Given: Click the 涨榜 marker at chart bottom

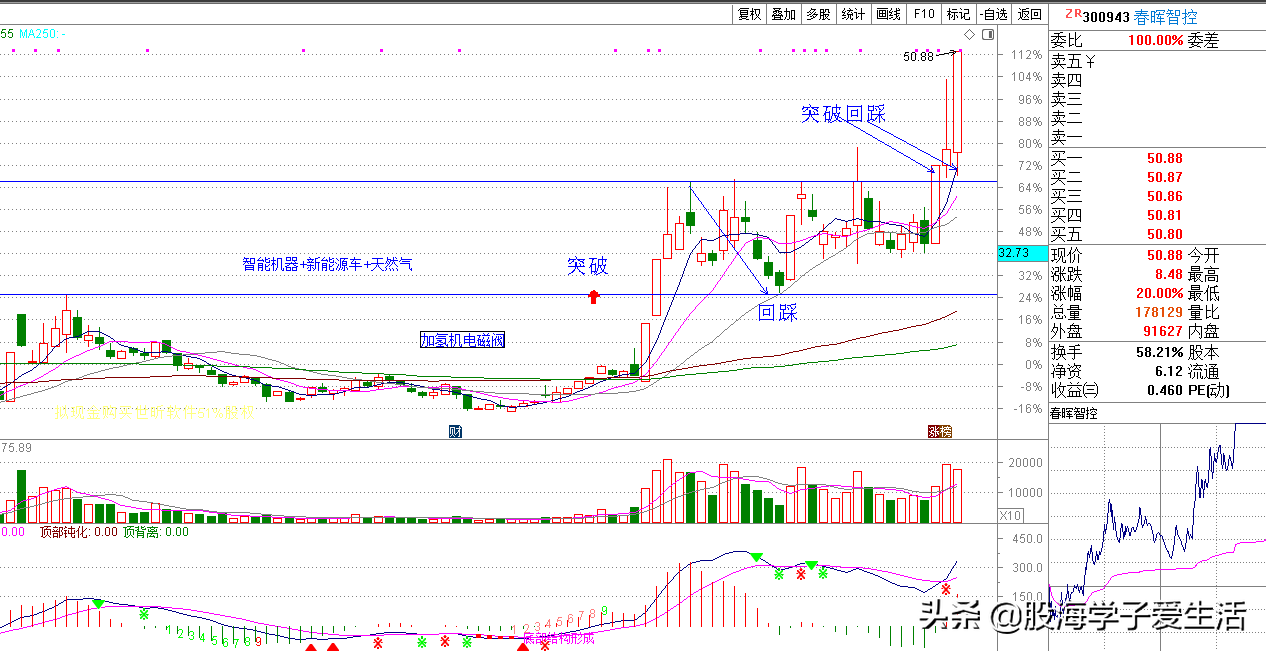Looking at the screenshot, I should point(940,431).
